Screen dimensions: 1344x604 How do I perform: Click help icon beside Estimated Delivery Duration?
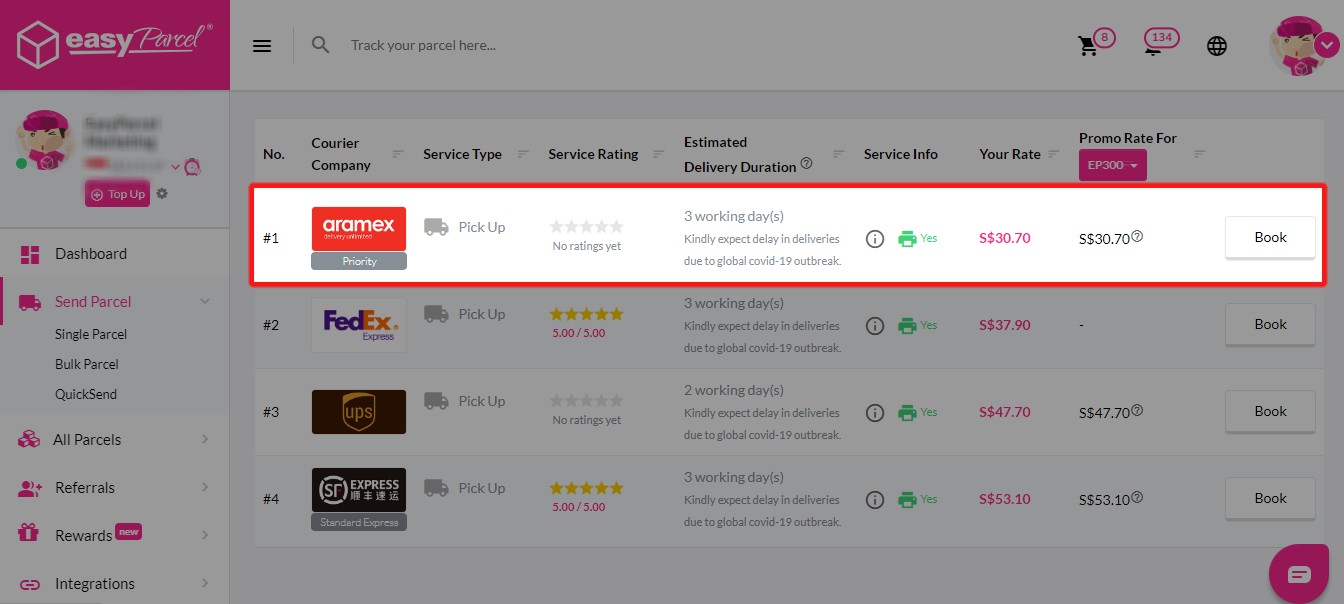806,164
